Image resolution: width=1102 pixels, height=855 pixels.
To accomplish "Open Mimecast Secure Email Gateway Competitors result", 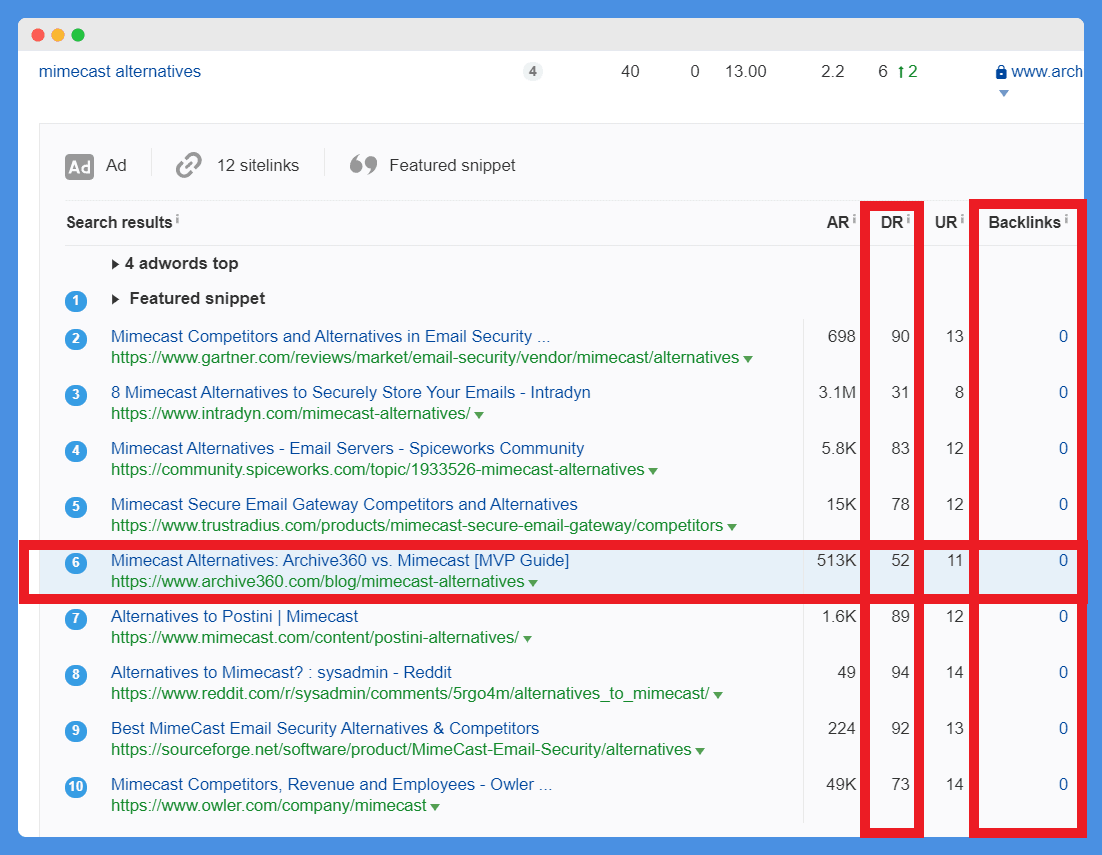I will coord(344,504).
